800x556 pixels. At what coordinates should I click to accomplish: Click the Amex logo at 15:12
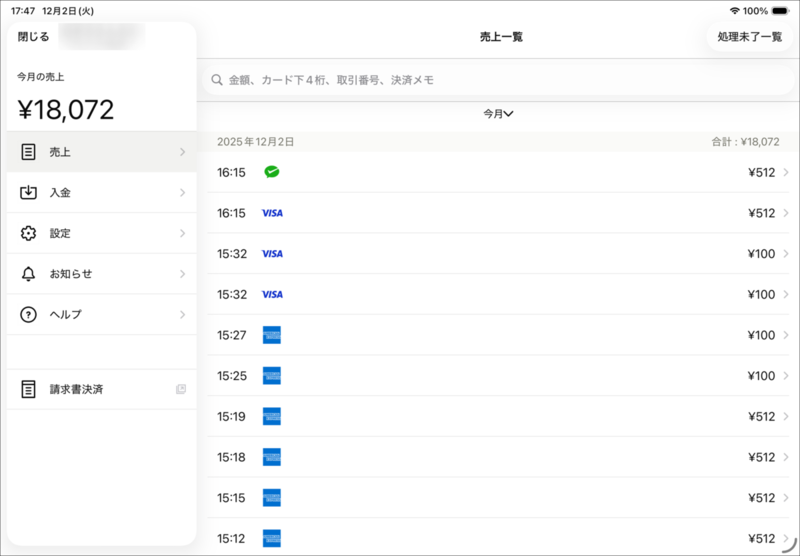(x=272, y=539)
